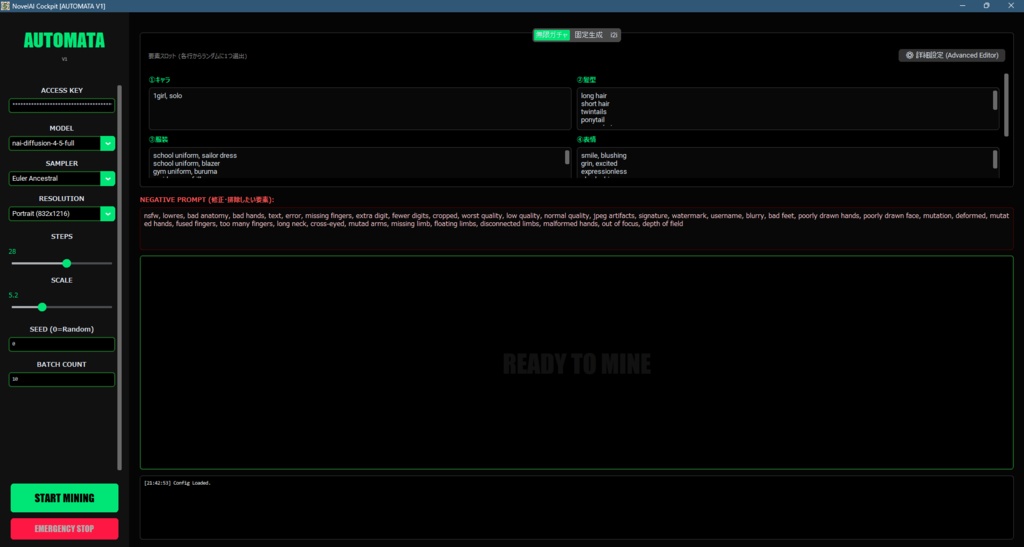The width and height of the screenshot is (1024, 547).
Task: Click the scrollbar of the ③服装 list box
Action: 567,157
